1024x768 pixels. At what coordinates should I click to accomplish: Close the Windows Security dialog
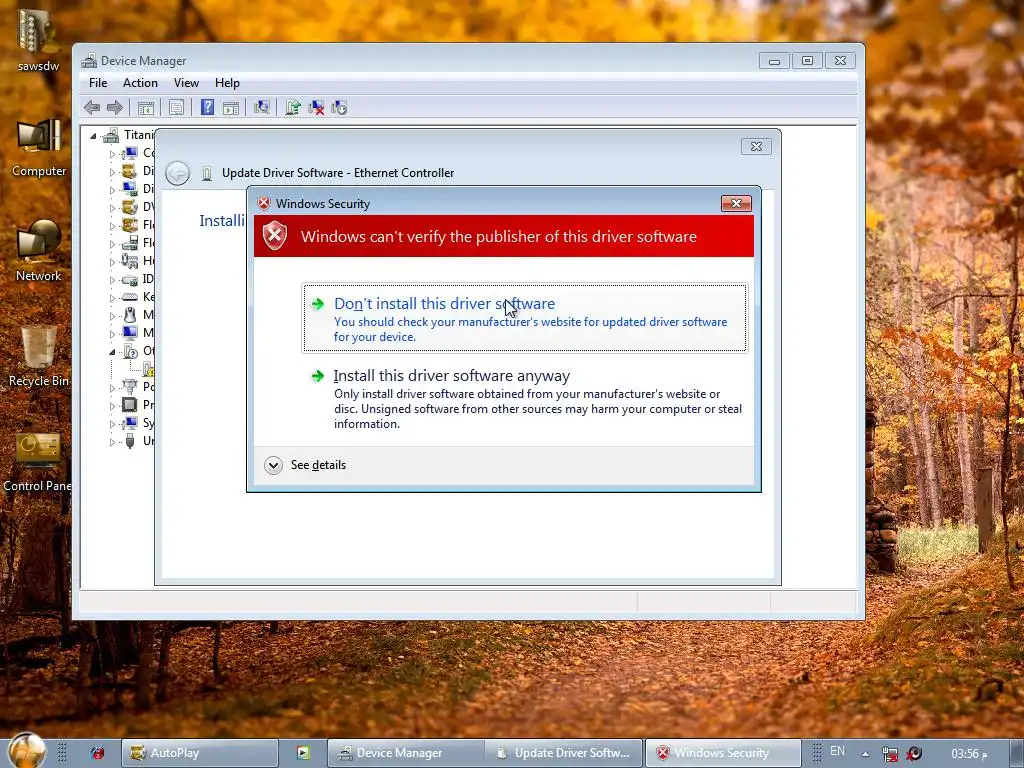click(x=736, y=204)
